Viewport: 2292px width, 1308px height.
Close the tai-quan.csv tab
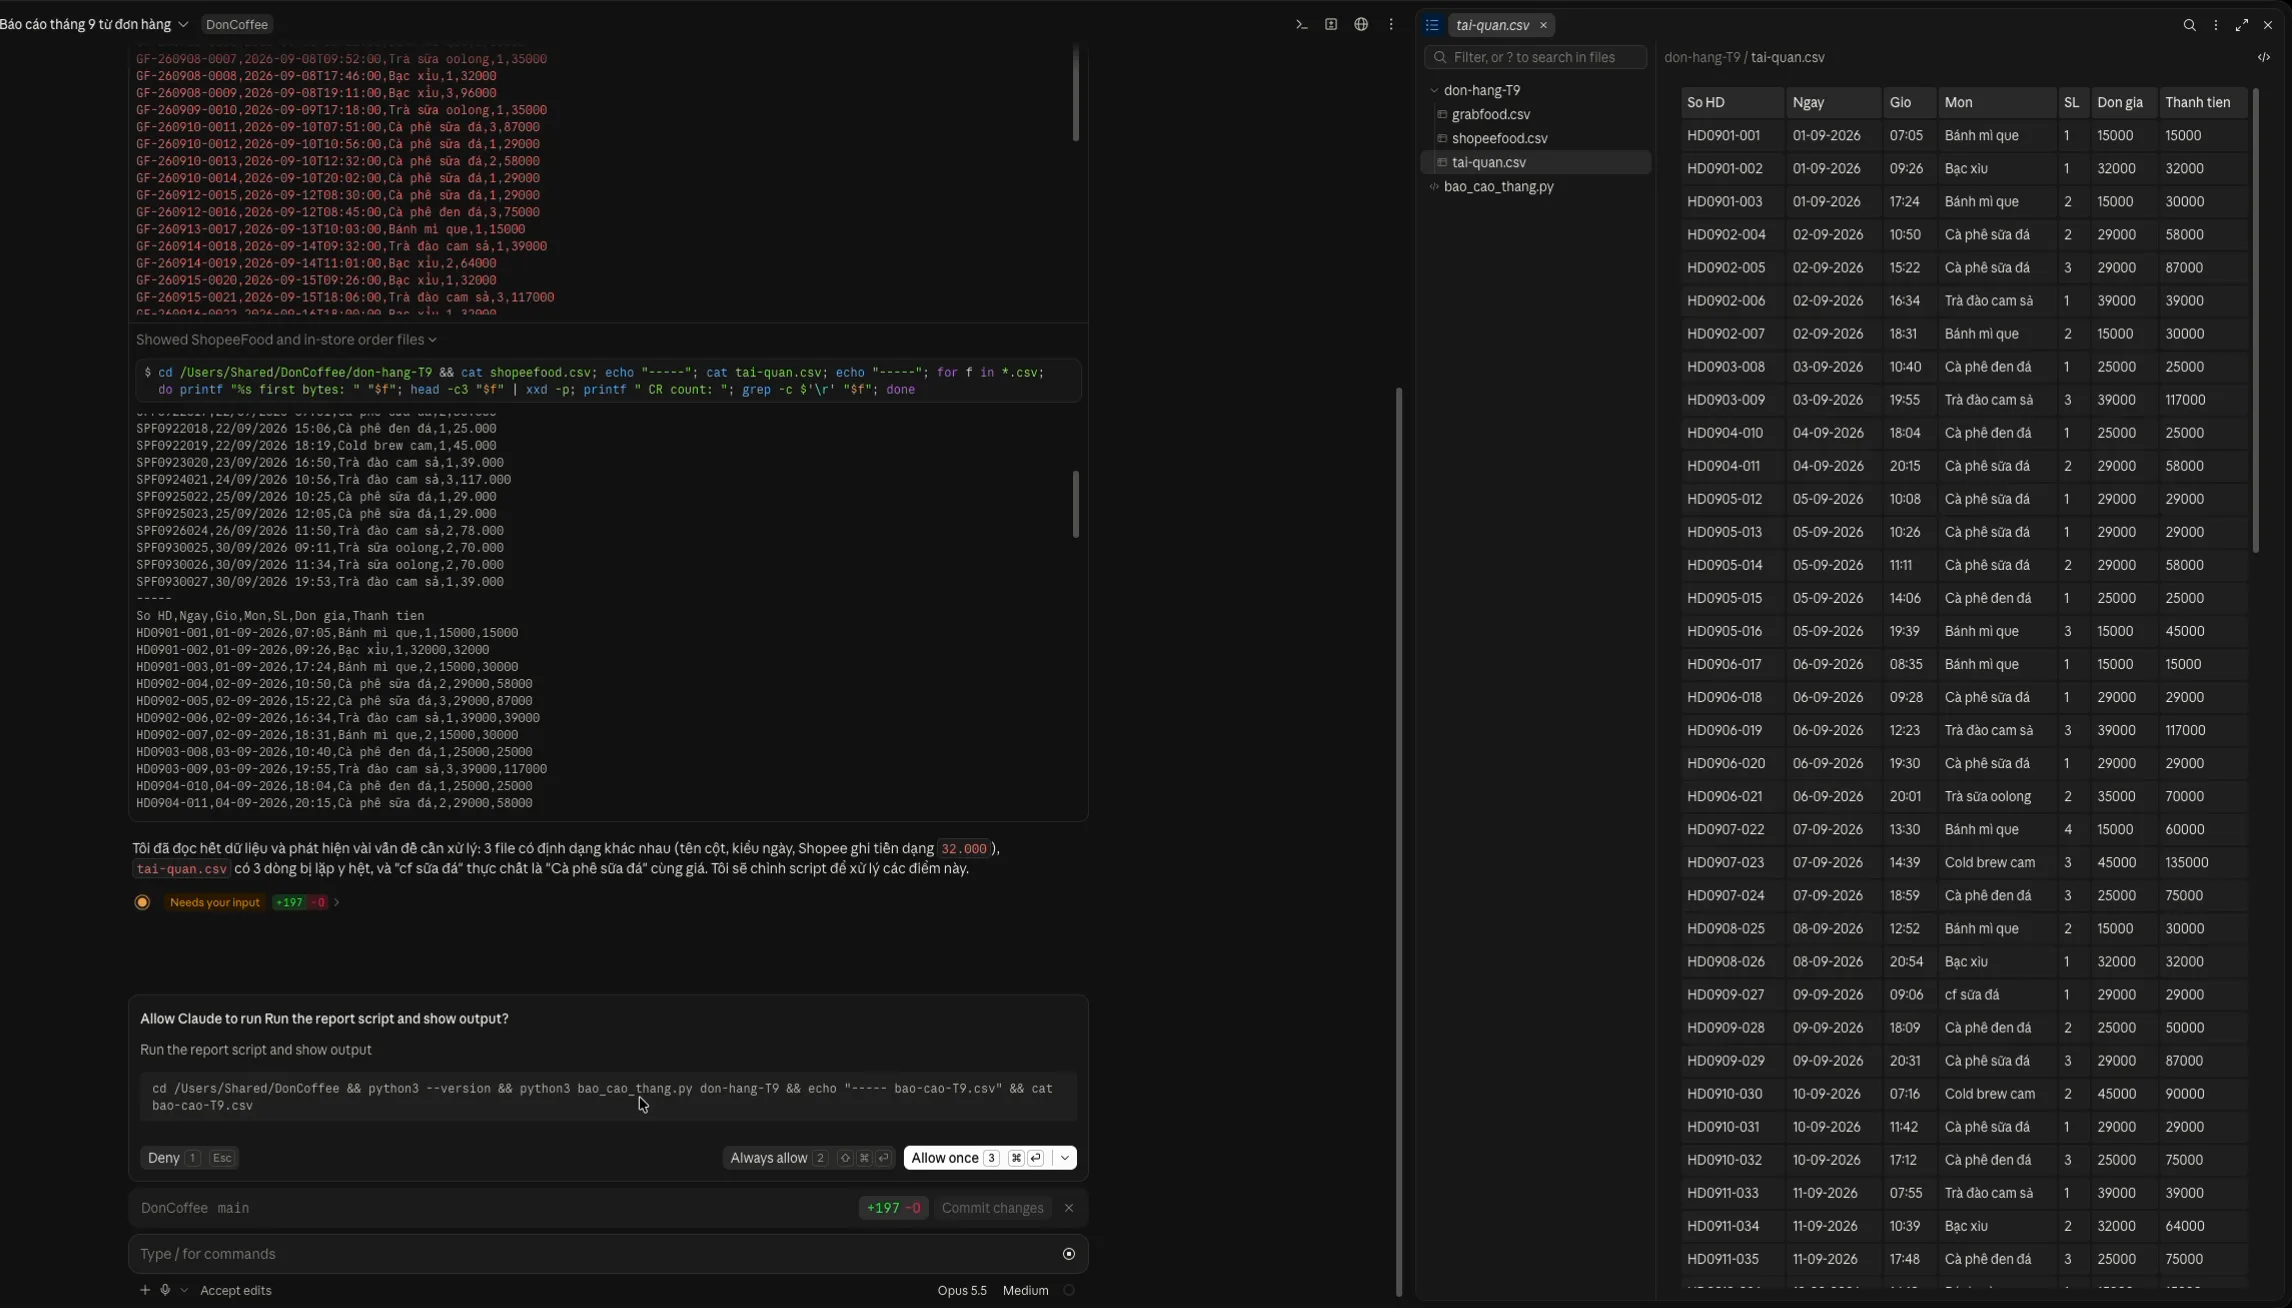pos(1543,25)
